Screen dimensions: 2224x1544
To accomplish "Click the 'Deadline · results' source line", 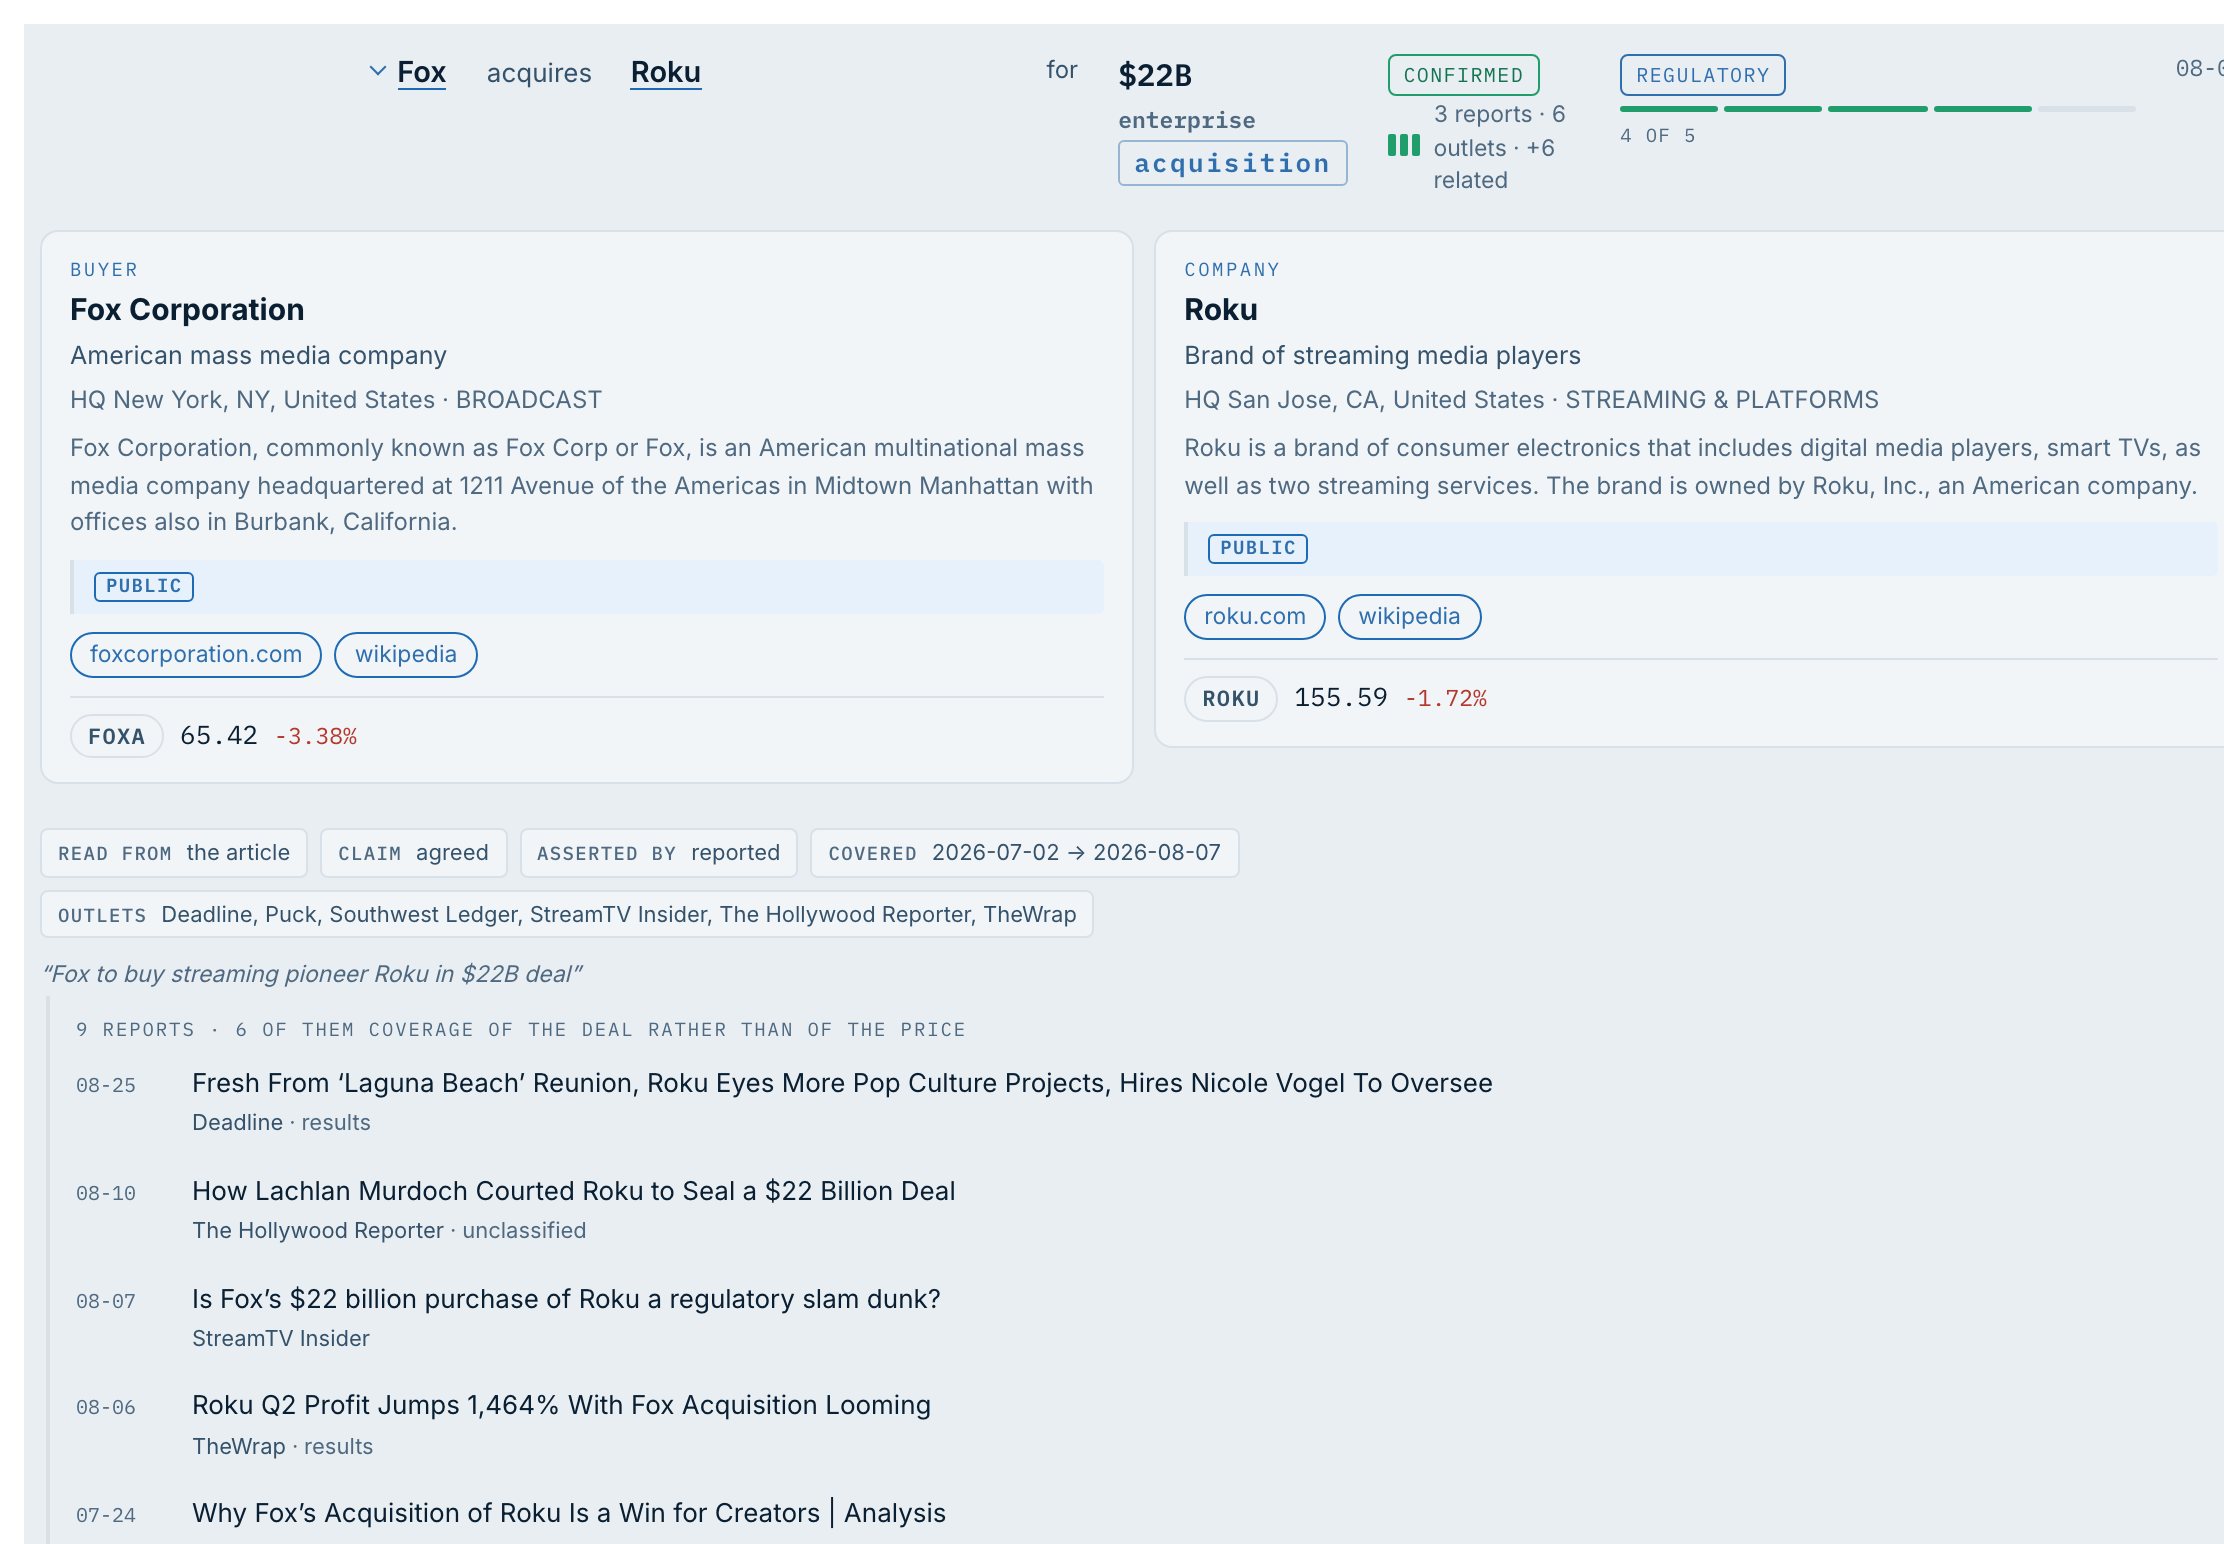I will 281,1123.
